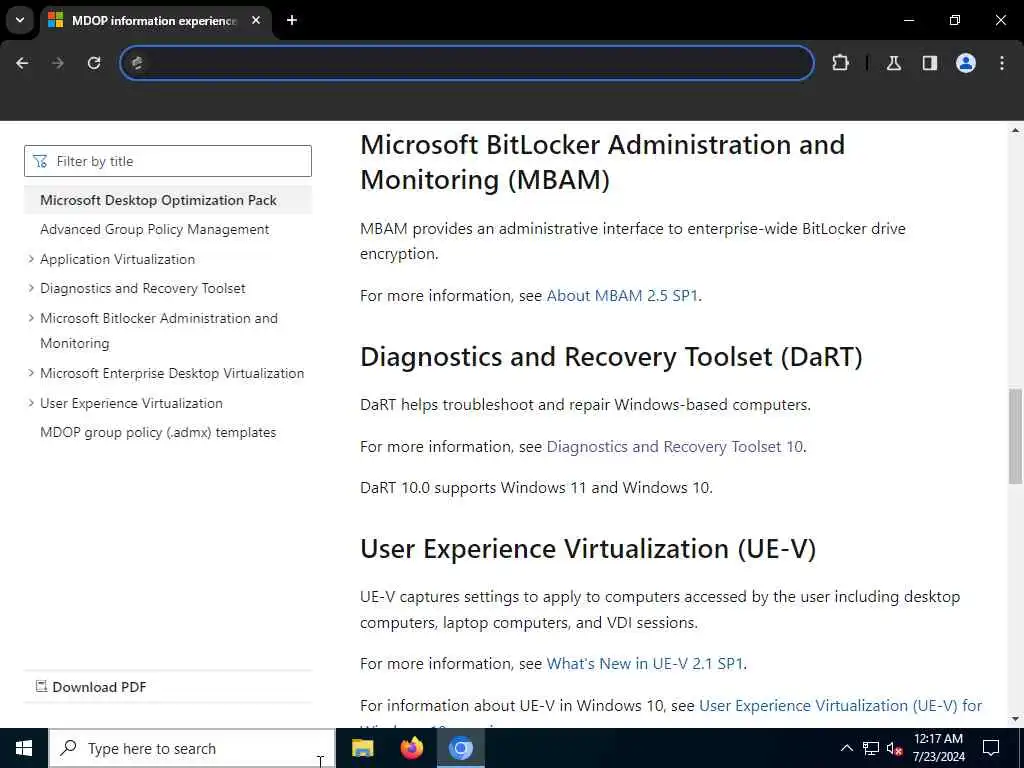Reload the current page
Viewport: 1024px width, 768px height.
click(94, 63)
